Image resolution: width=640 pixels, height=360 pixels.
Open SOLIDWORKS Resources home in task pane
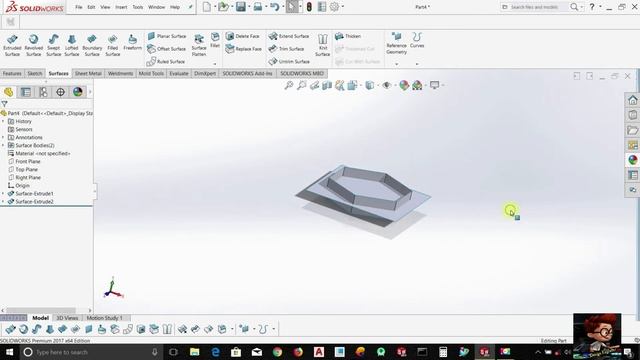click(x=633, y=100)
